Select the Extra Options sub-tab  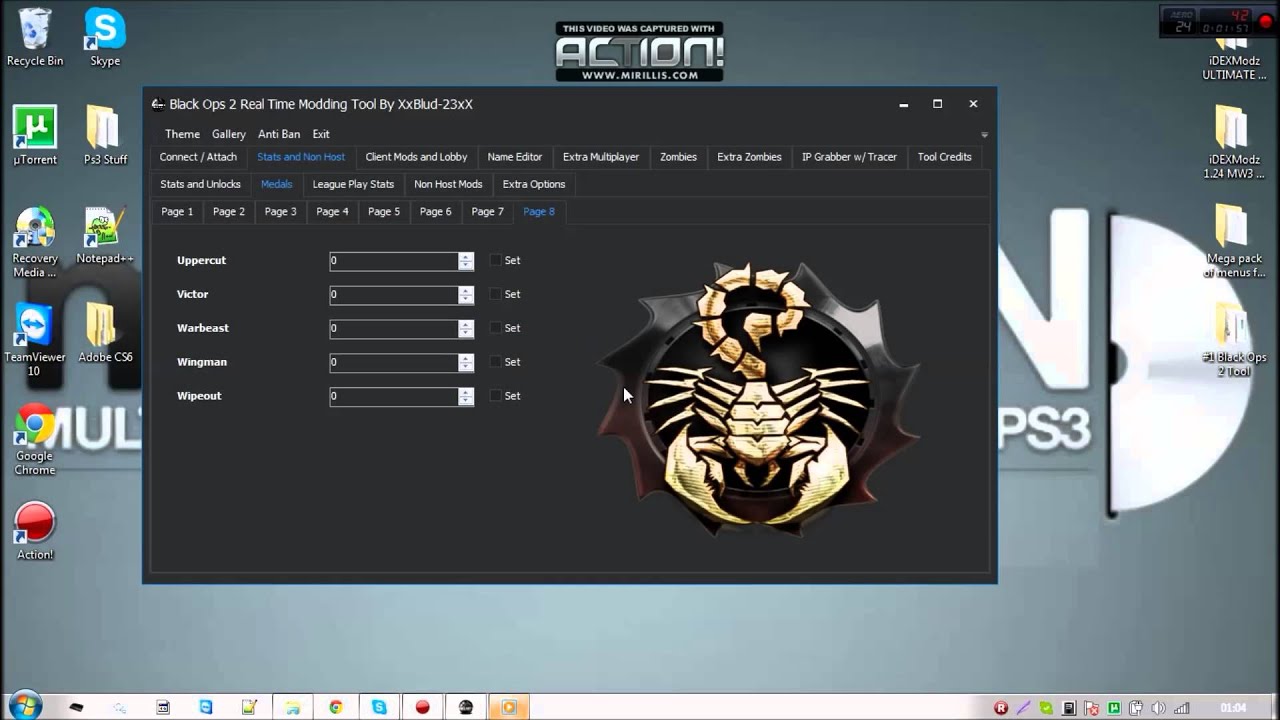(x=534, y=184)
